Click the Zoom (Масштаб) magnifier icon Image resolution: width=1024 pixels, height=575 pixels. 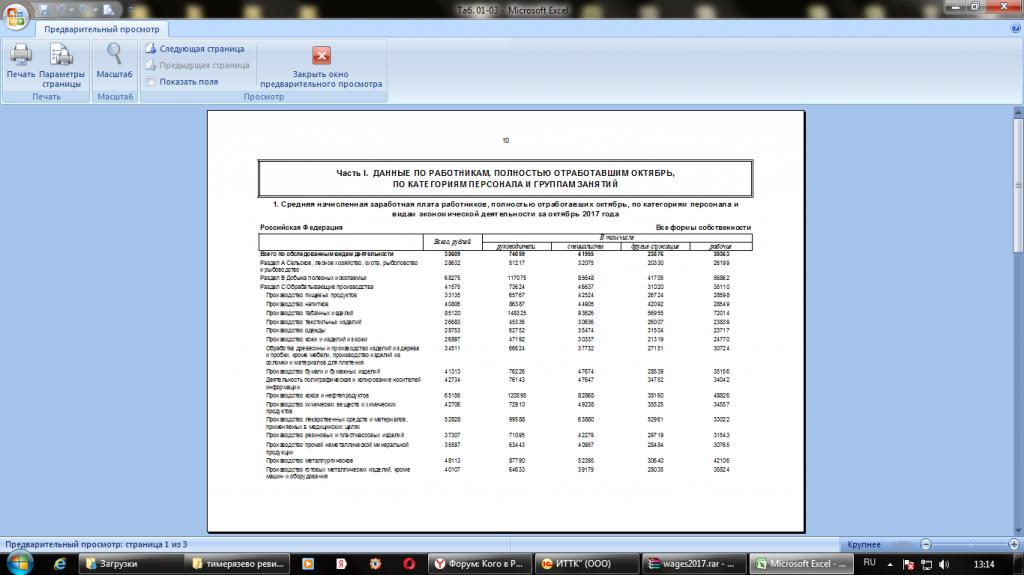pos(115,56)
